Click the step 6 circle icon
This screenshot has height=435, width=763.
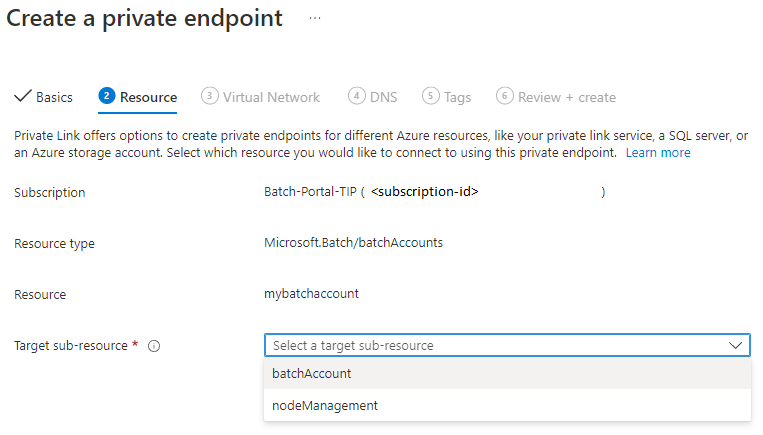pos(505,96)
